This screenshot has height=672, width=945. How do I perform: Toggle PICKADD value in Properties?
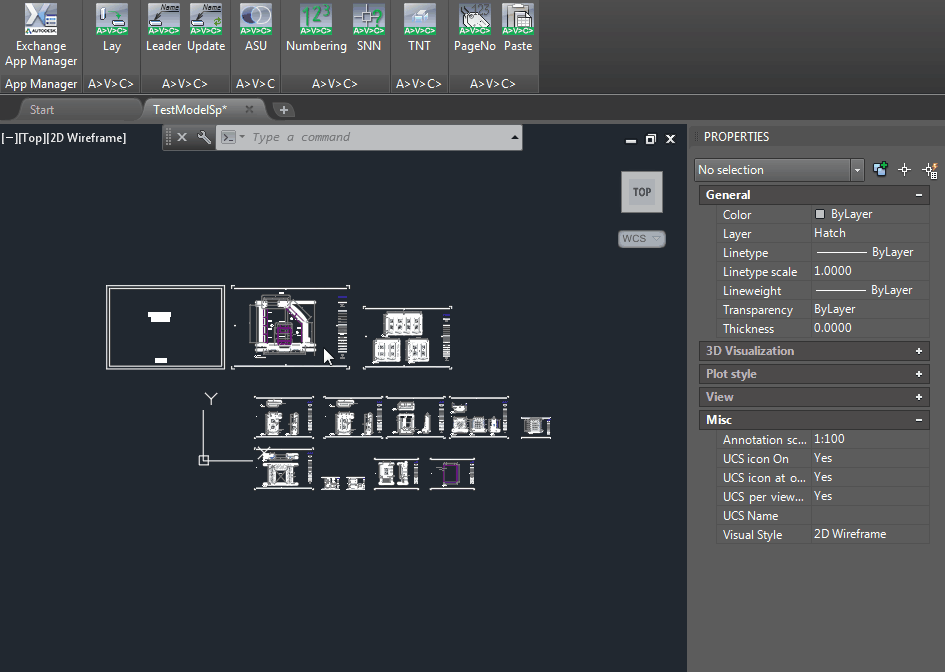(x=880, y=169)
